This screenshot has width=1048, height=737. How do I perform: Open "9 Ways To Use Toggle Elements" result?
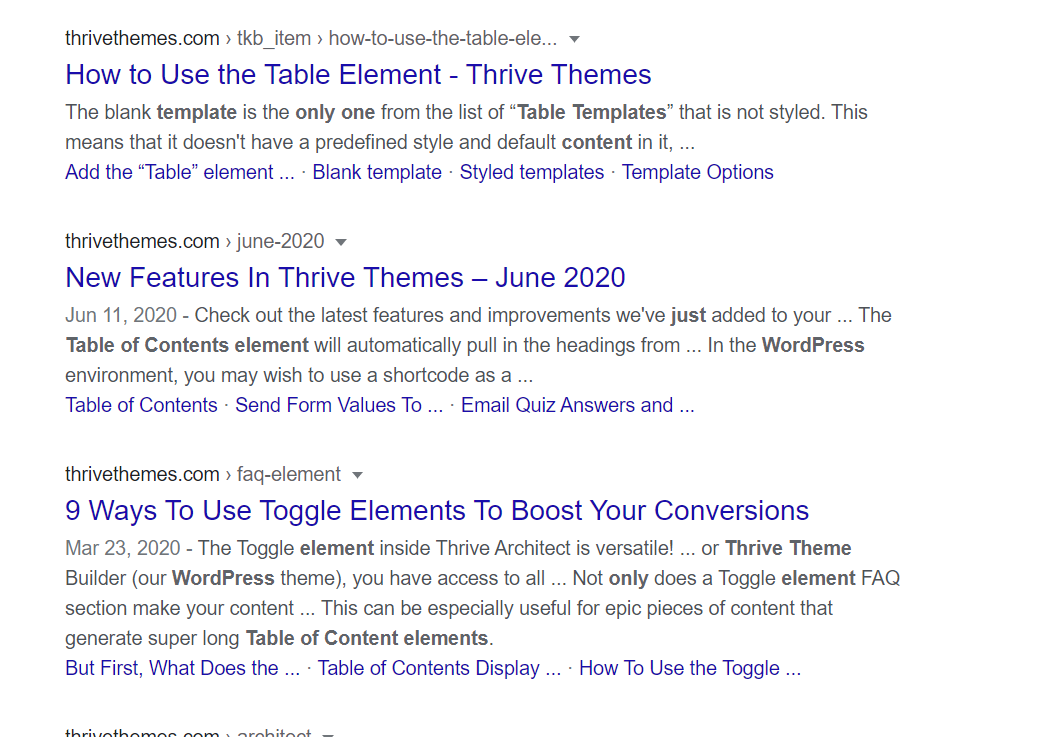[x=437, y=511]
